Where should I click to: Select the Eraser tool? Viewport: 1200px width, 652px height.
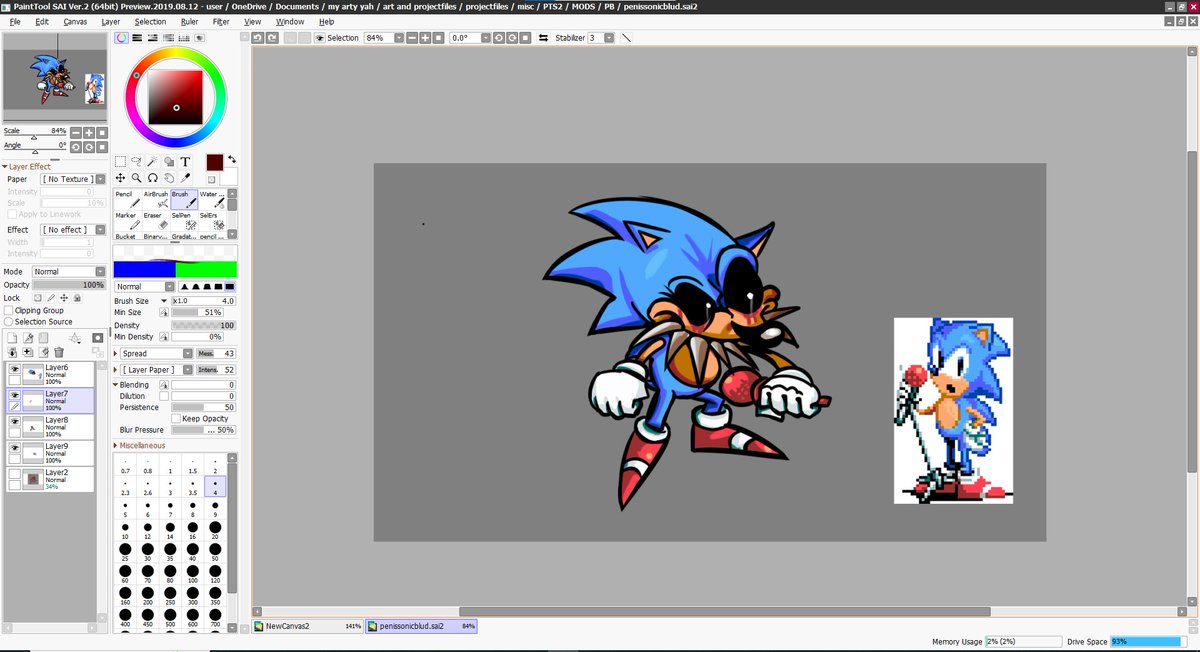[155, 221]
